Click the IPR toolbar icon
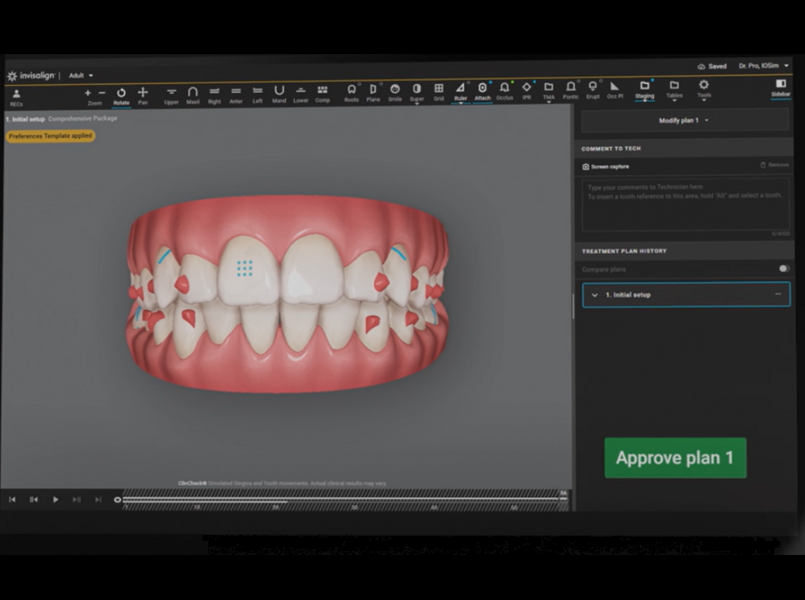The height and width of the screenshot is (600, 805). [x=527, y=91]
